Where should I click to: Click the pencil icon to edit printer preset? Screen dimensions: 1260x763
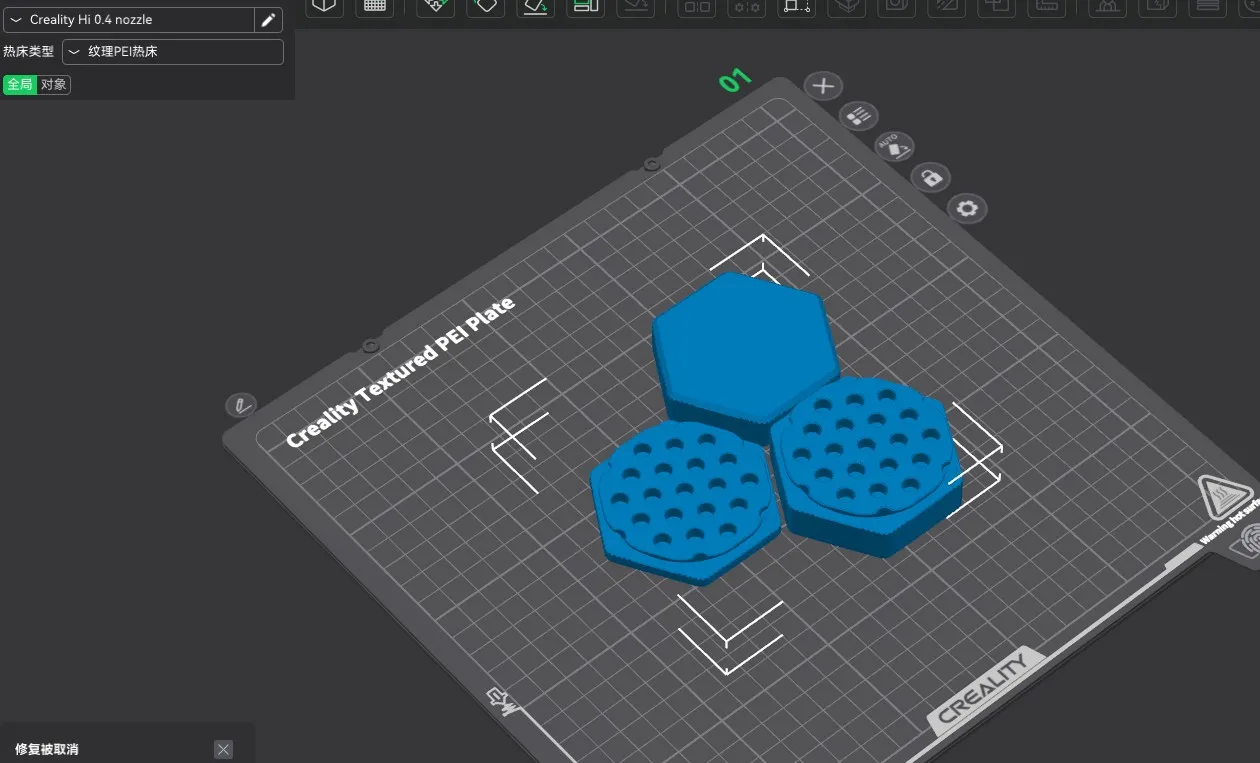(268, 20)
